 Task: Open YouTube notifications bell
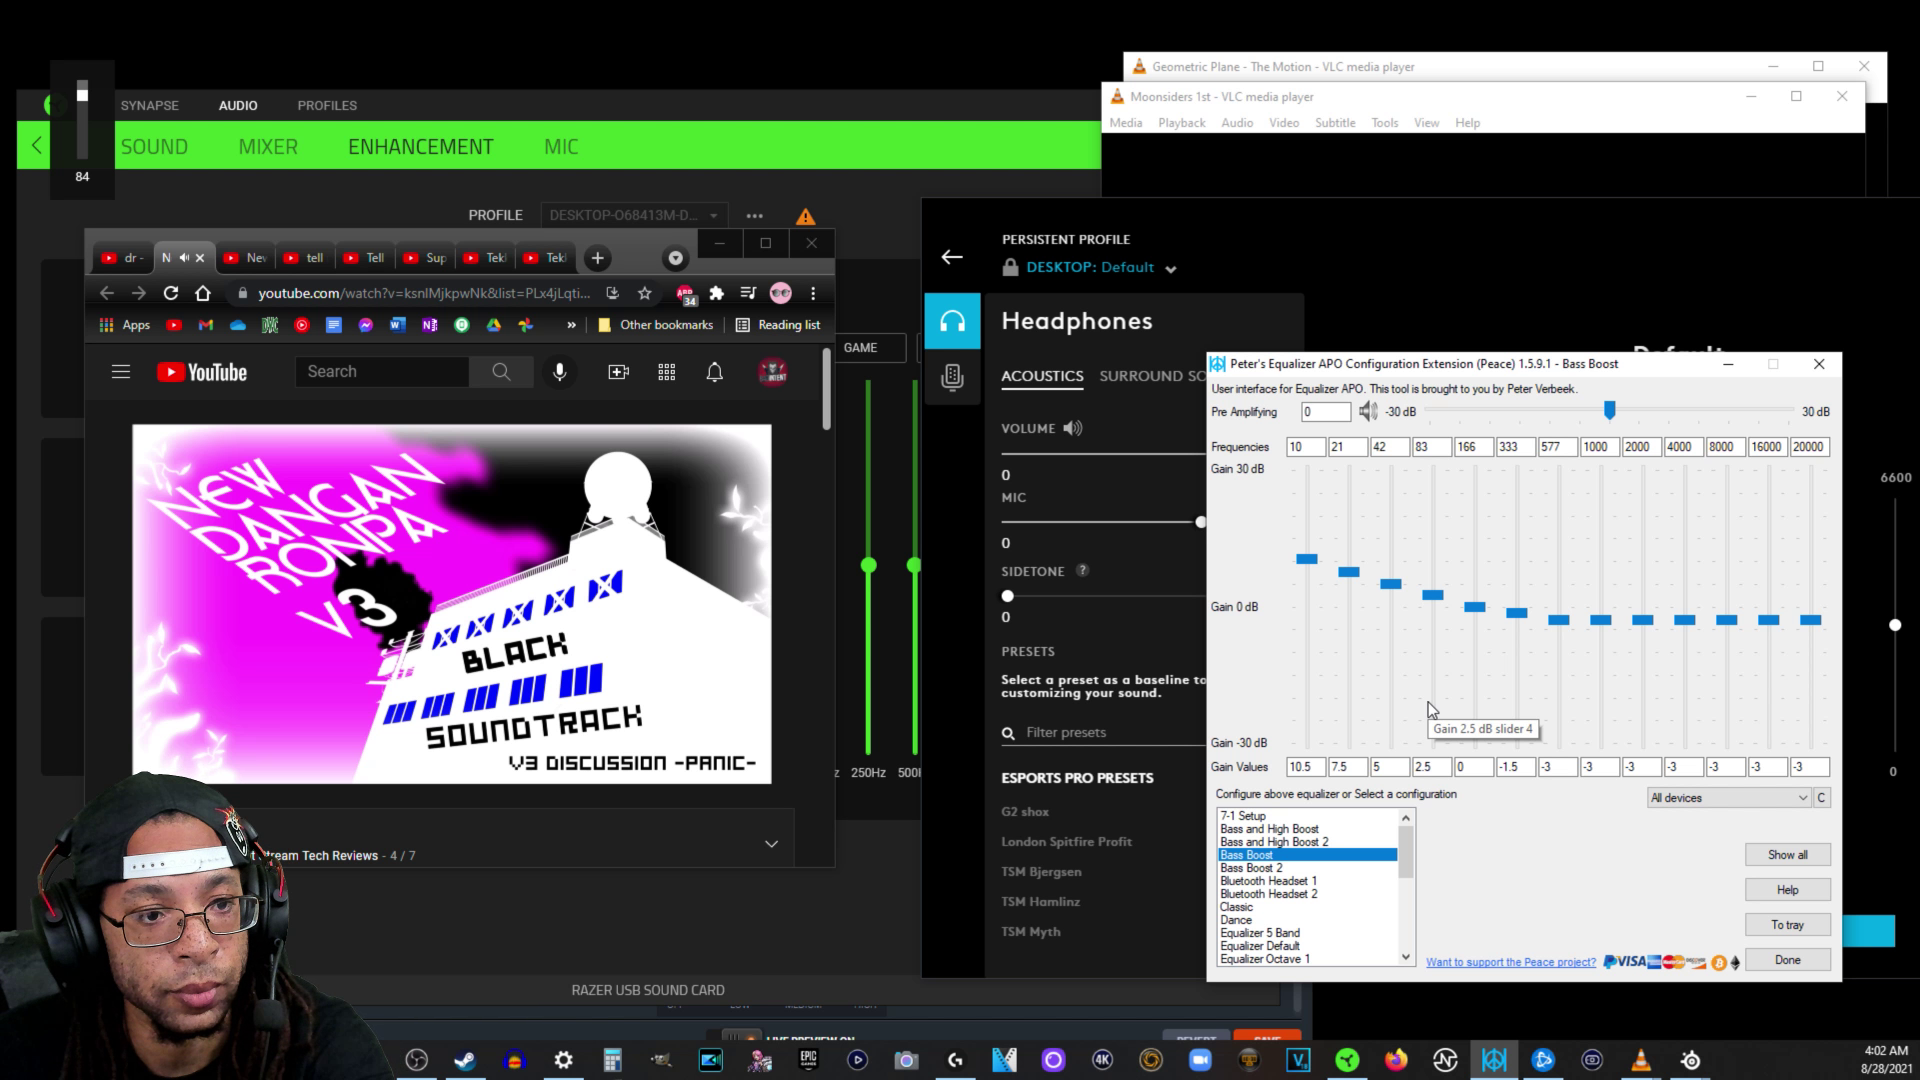tap(714, 372)
